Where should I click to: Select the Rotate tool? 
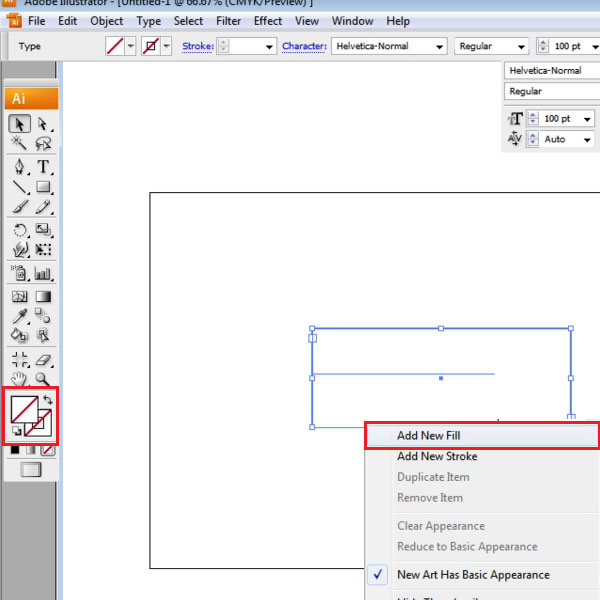click(19, 230)
